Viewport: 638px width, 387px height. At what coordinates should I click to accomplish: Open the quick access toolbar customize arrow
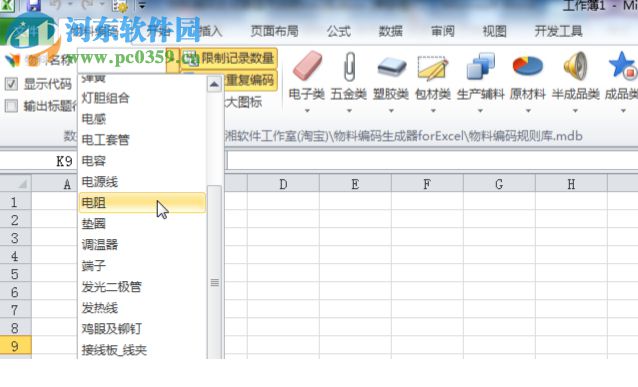click(x=142, y=5)
